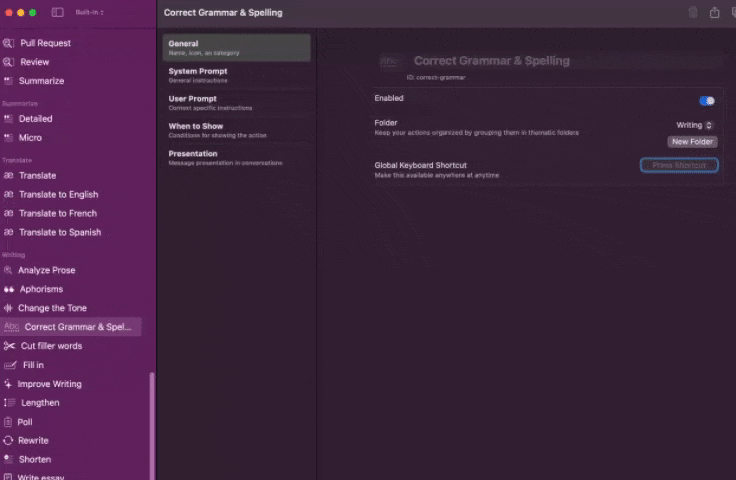736x480 pixels.
Task: Click the Summarize action icon
Action: click(x=8, y=81)
